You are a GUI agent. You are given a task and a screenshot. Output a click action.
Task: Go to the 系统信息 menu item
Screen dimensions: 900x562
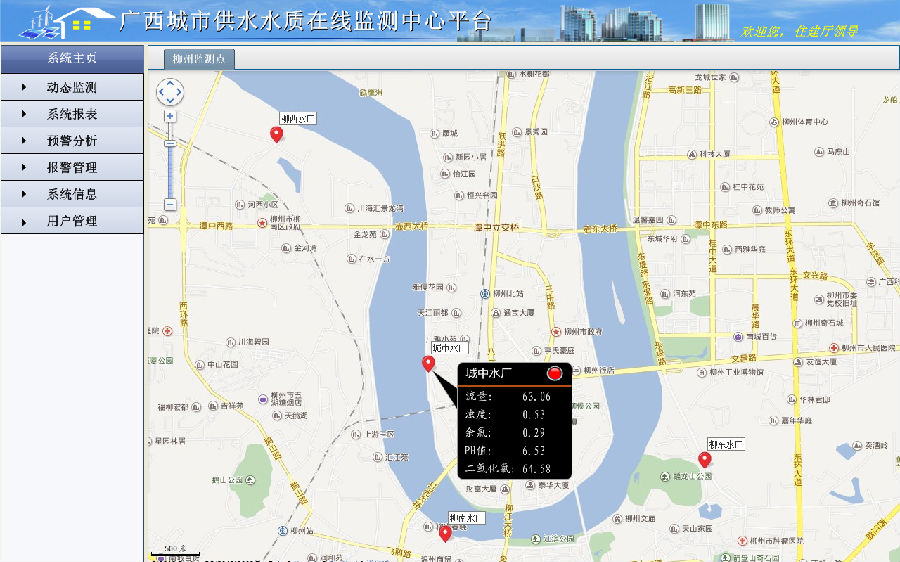tap(71, 194)
